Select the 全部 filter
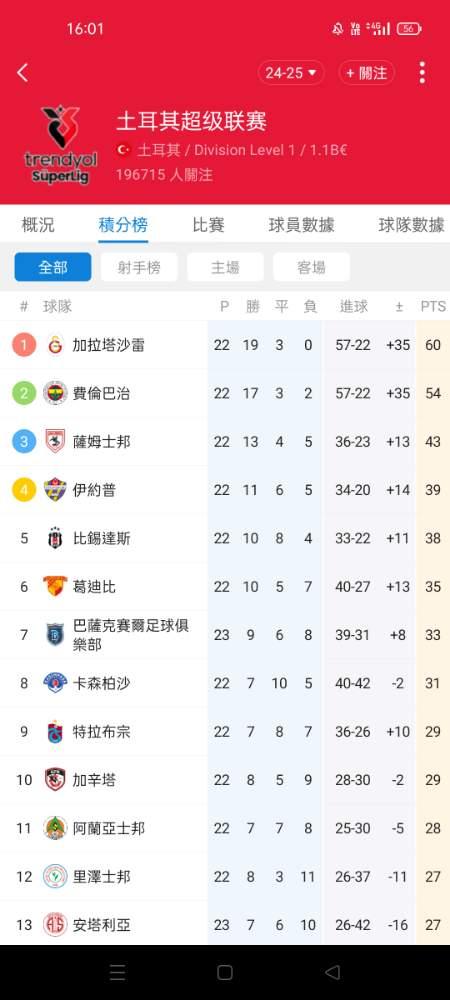This screenshot has height=1000, width=450. pos(53,267)
